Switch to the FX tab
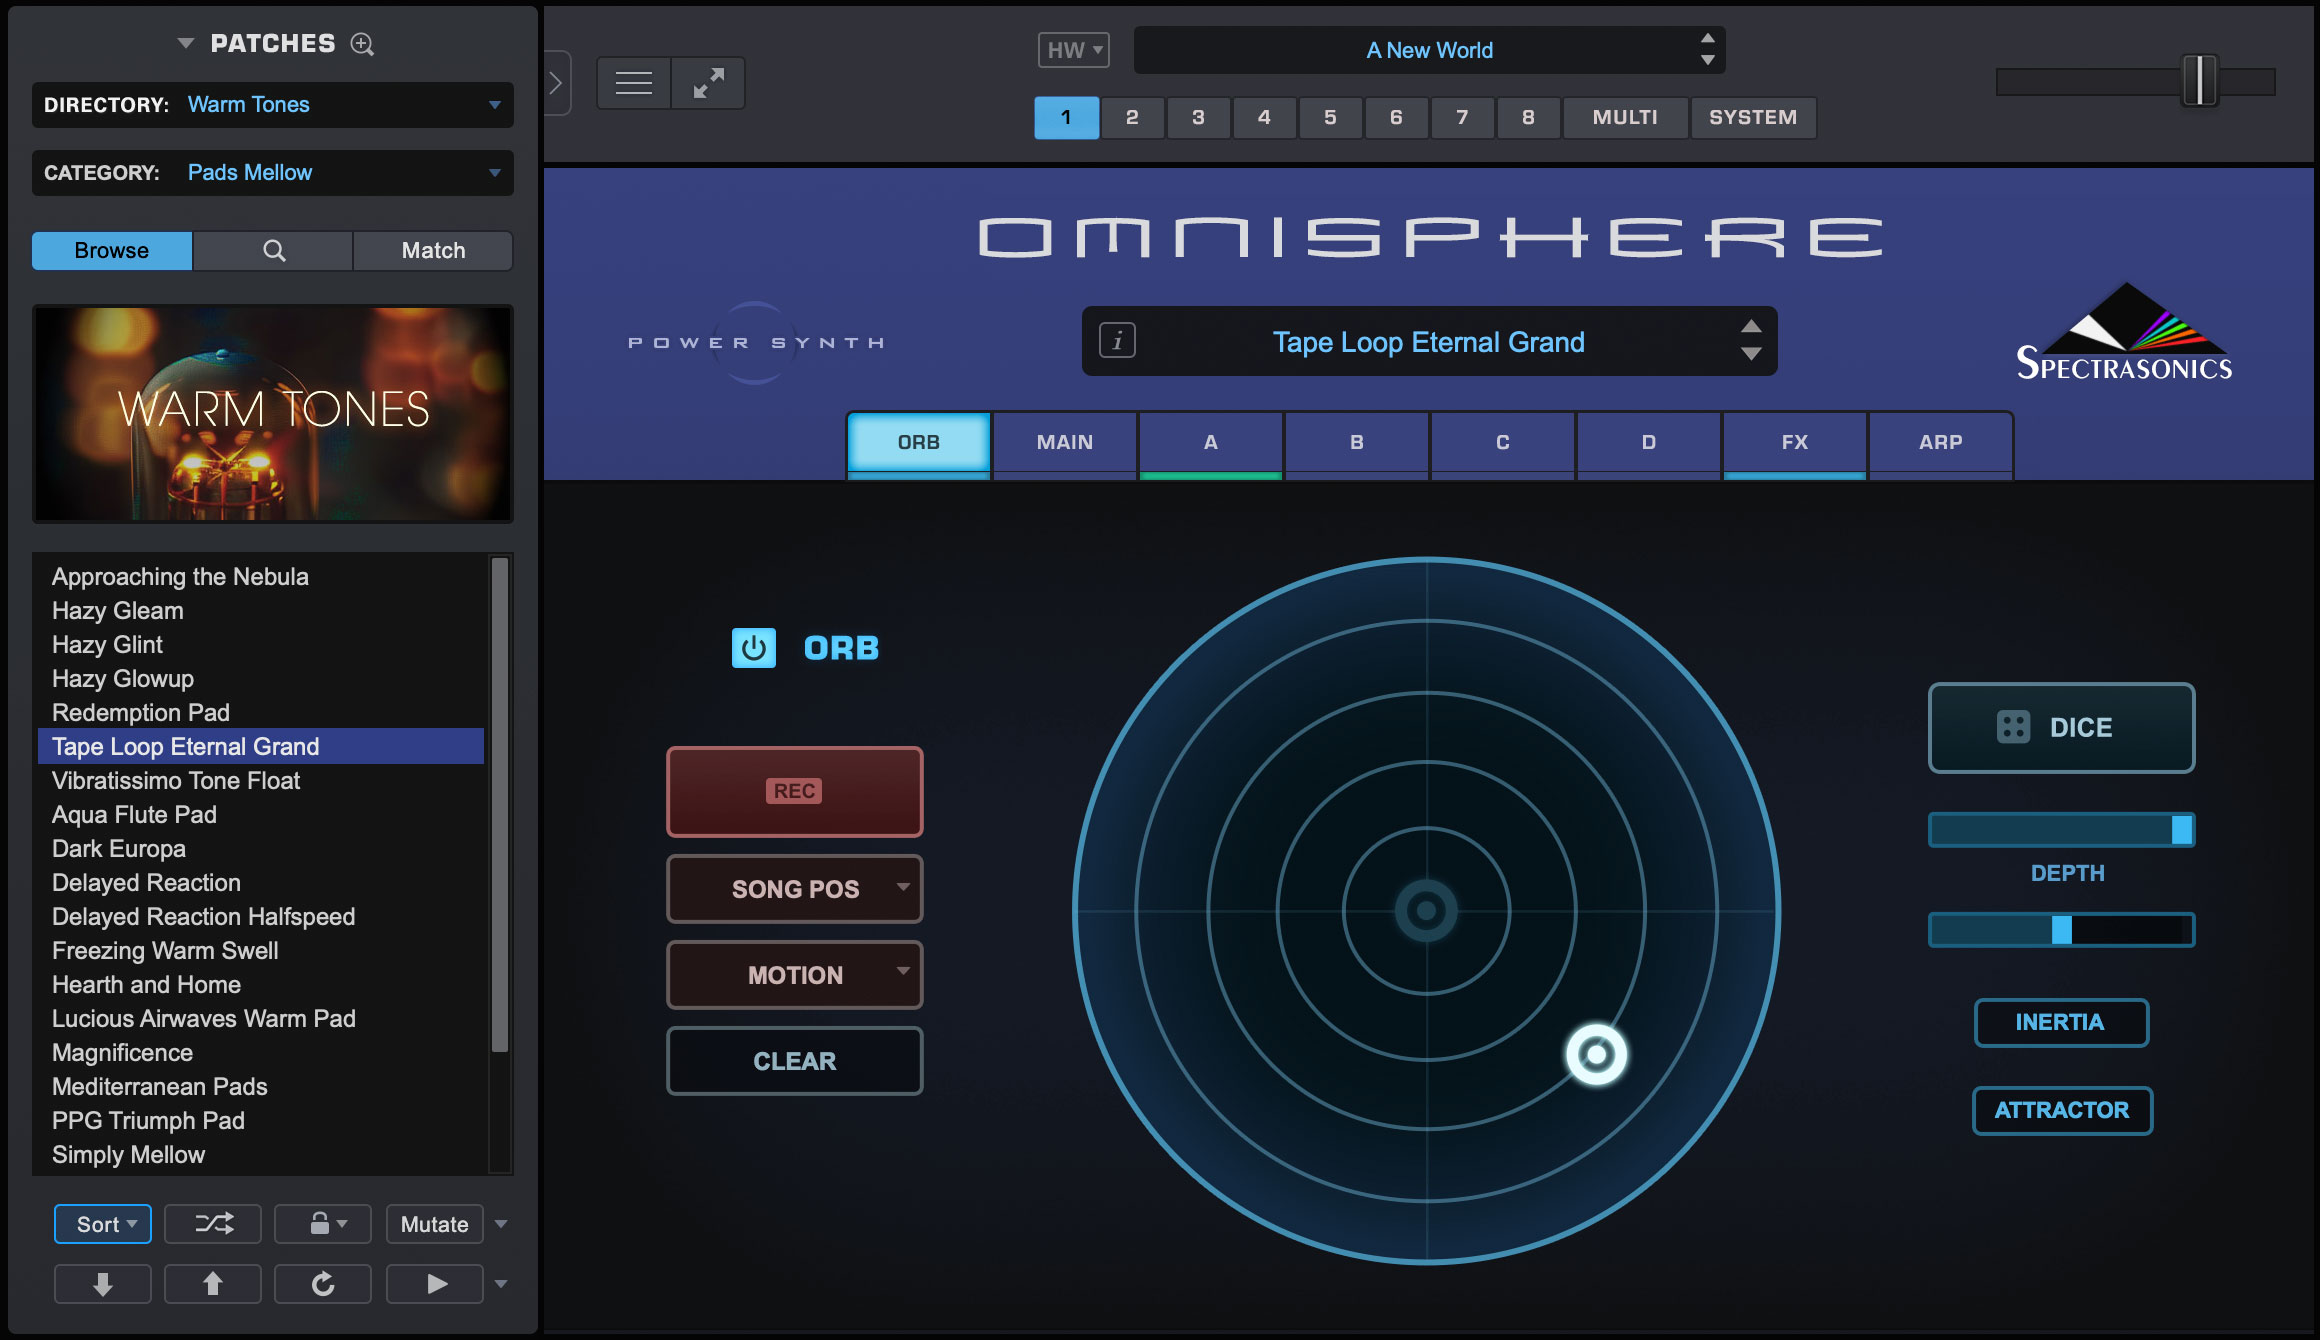This screenshot has height=1340, width=2320. 1793,442
